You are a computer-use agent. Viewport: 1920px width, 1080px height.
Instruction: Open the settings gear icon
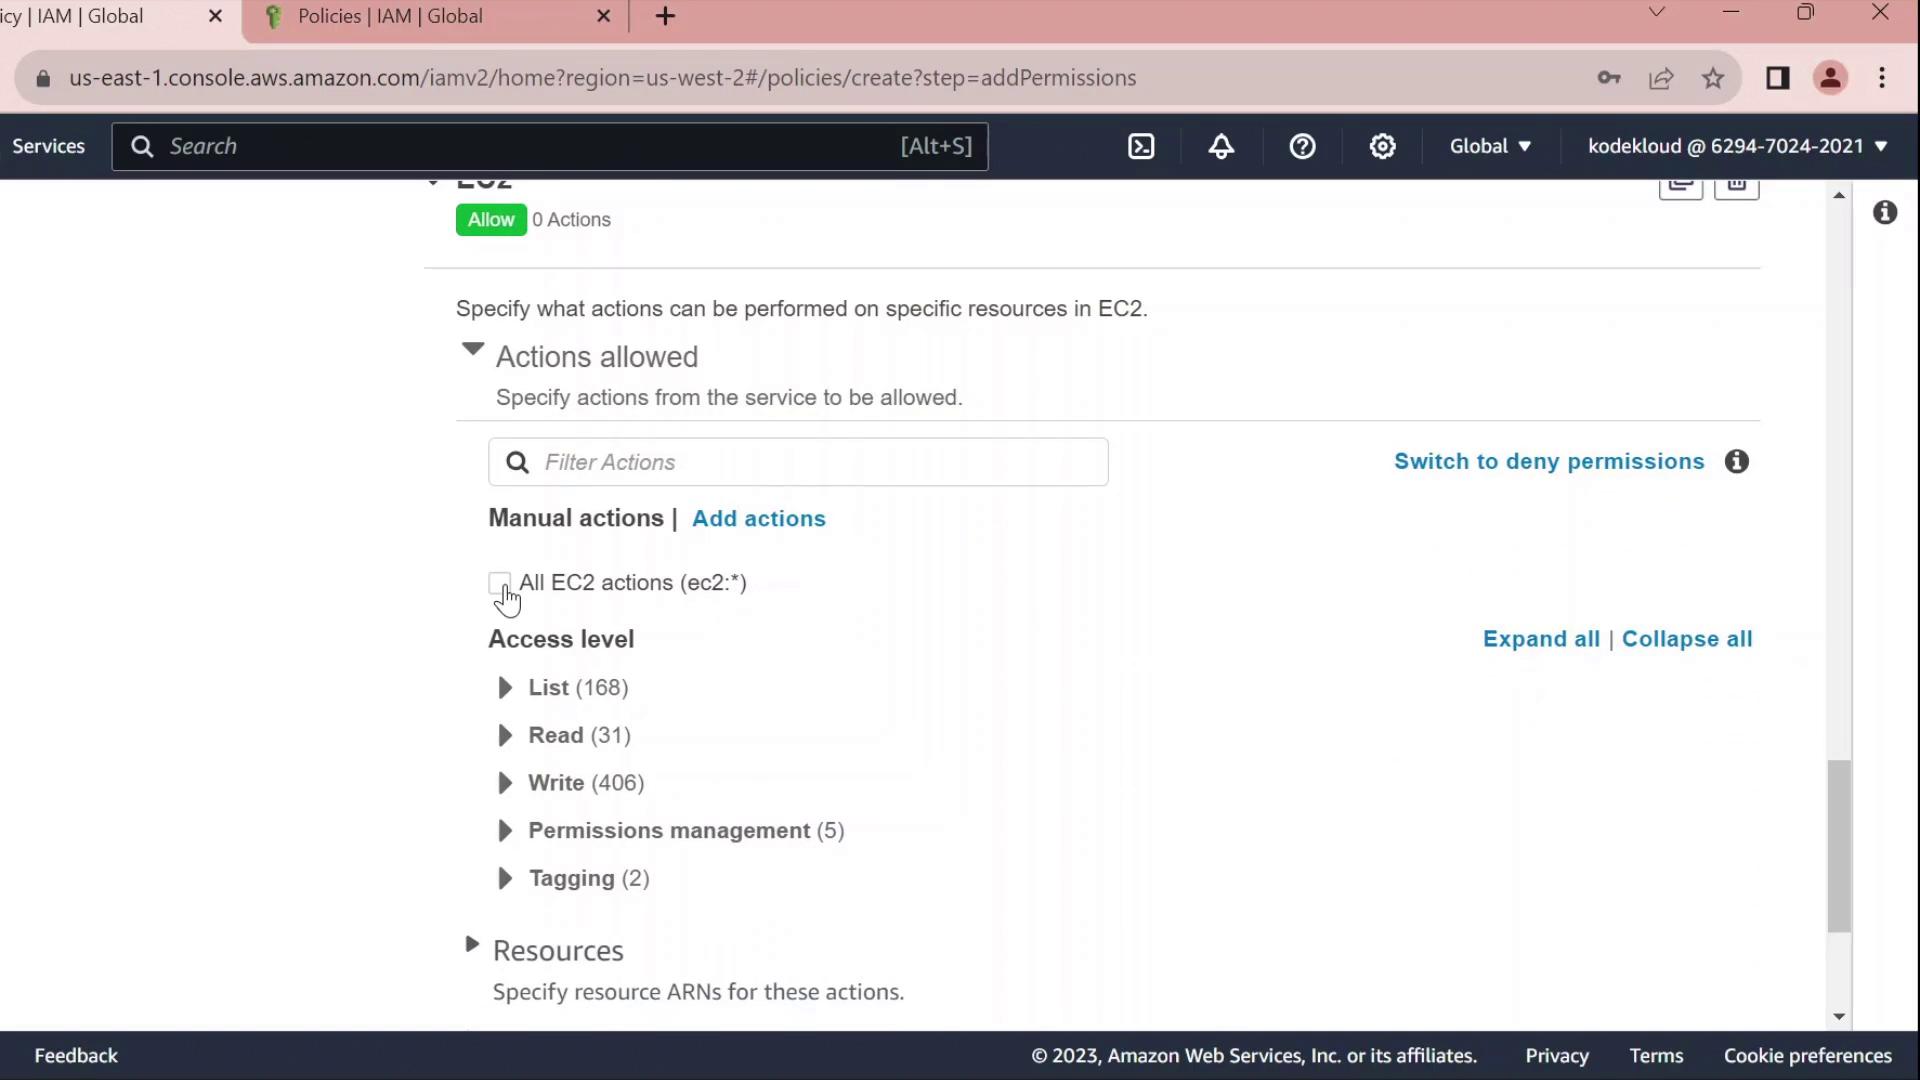(1382, 146)
